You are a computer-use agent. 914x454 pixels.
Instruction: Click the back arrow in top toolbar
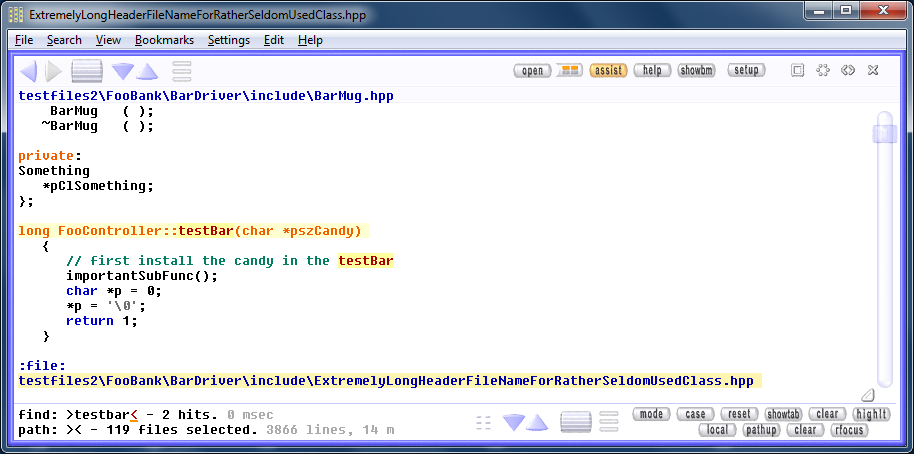click(x=29, y=71)
